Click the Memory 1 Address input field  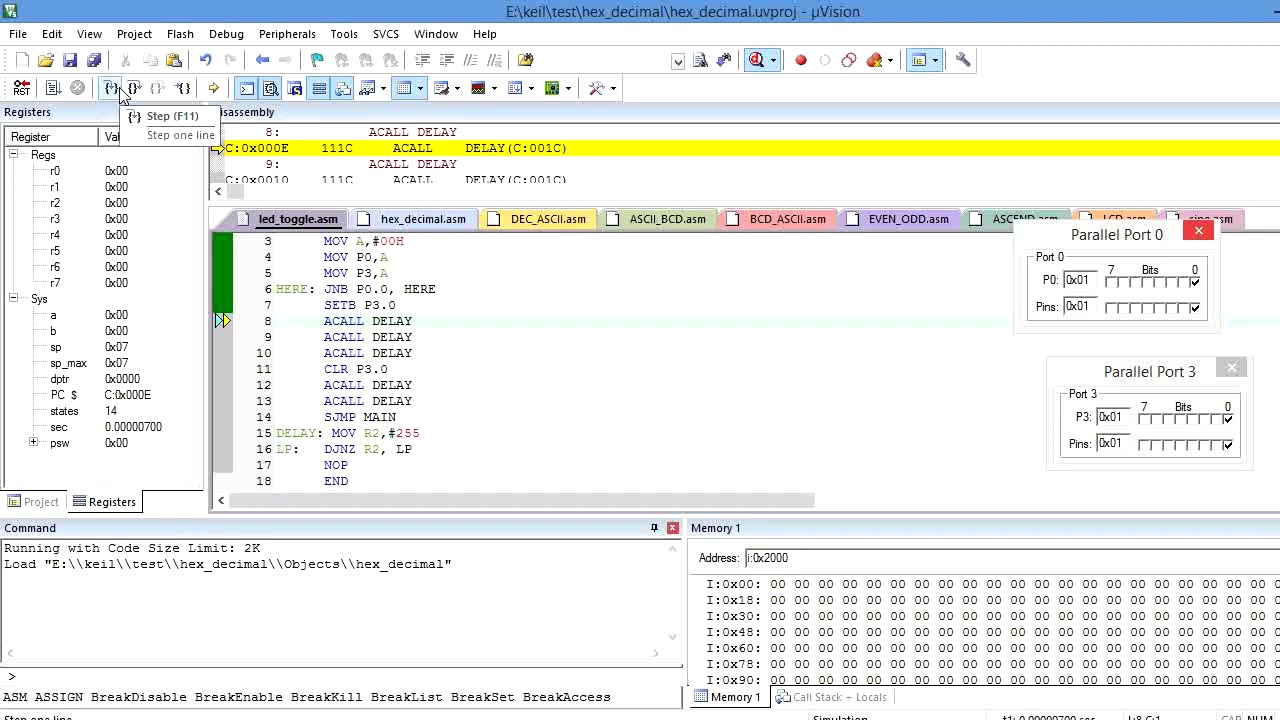click(1010, 558)
